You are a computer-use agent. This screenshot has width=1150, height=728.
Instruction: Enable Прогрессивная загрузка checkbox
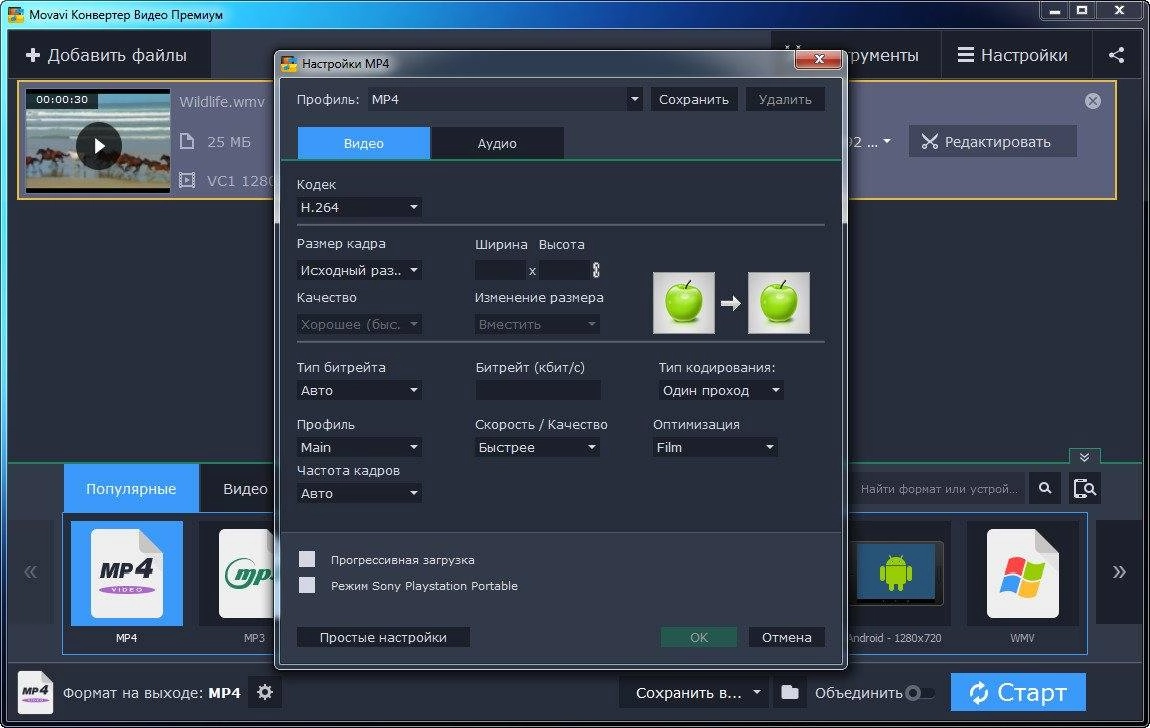[x=307, y=559]
